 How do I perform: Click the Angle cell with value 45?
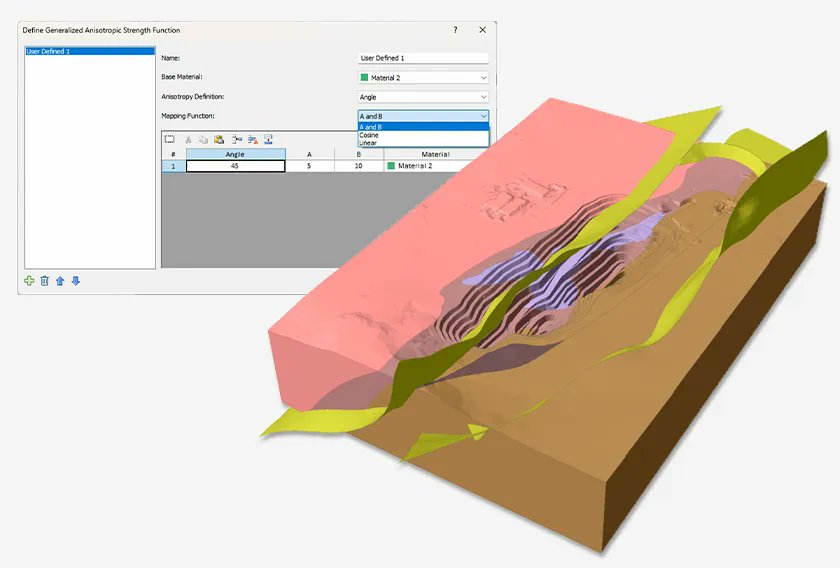[x=235, y=166]
